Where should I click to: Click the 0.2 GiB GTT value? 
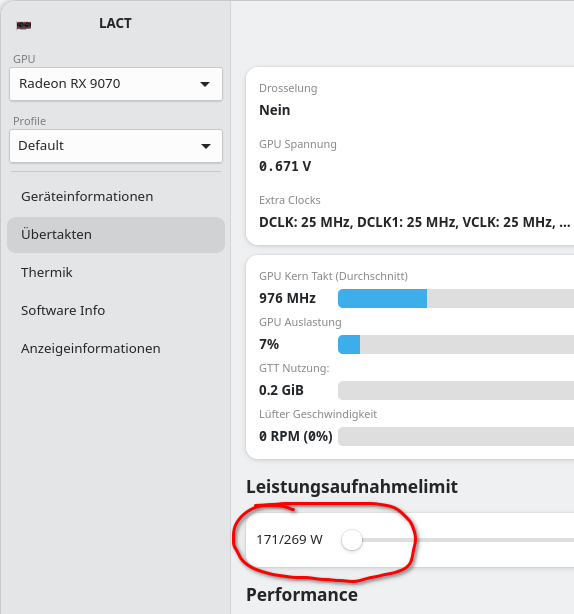[x=281, y=390]
